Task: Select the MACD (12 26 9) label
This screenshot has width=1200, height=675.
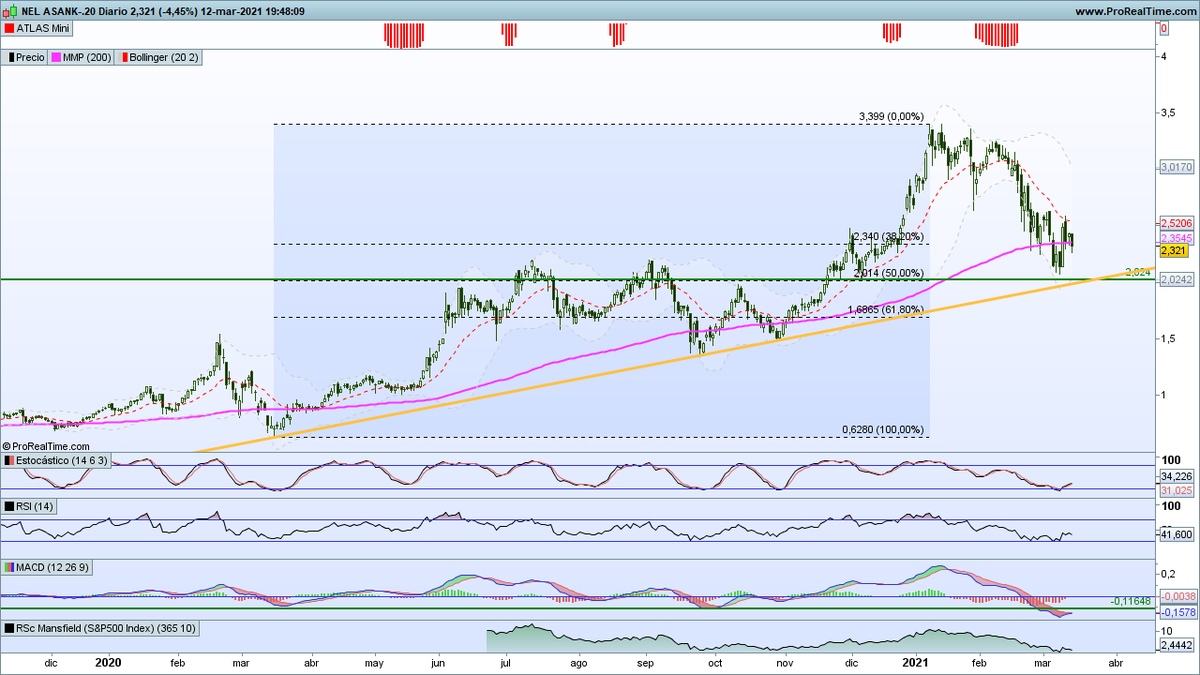Action: (x=45, y=567)
